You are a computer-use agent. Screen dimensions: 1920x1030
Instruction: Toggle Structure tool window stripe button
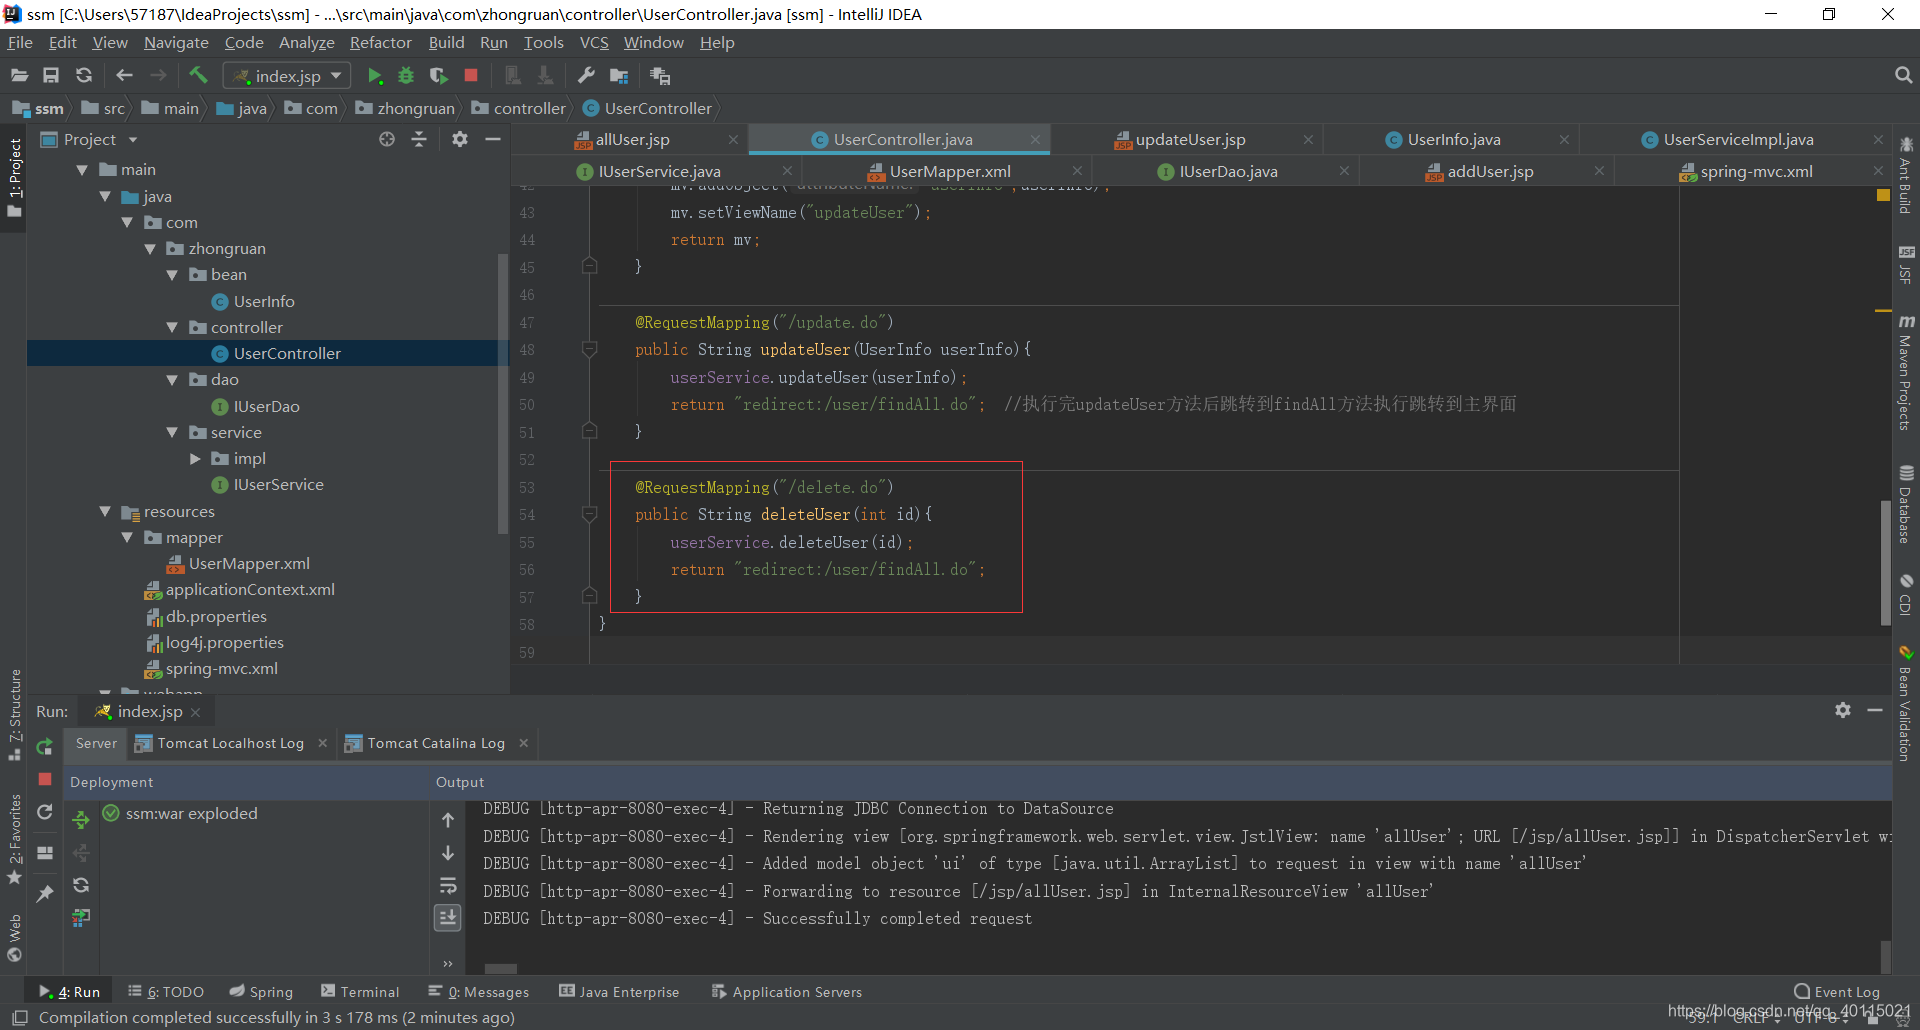point(14,714)
